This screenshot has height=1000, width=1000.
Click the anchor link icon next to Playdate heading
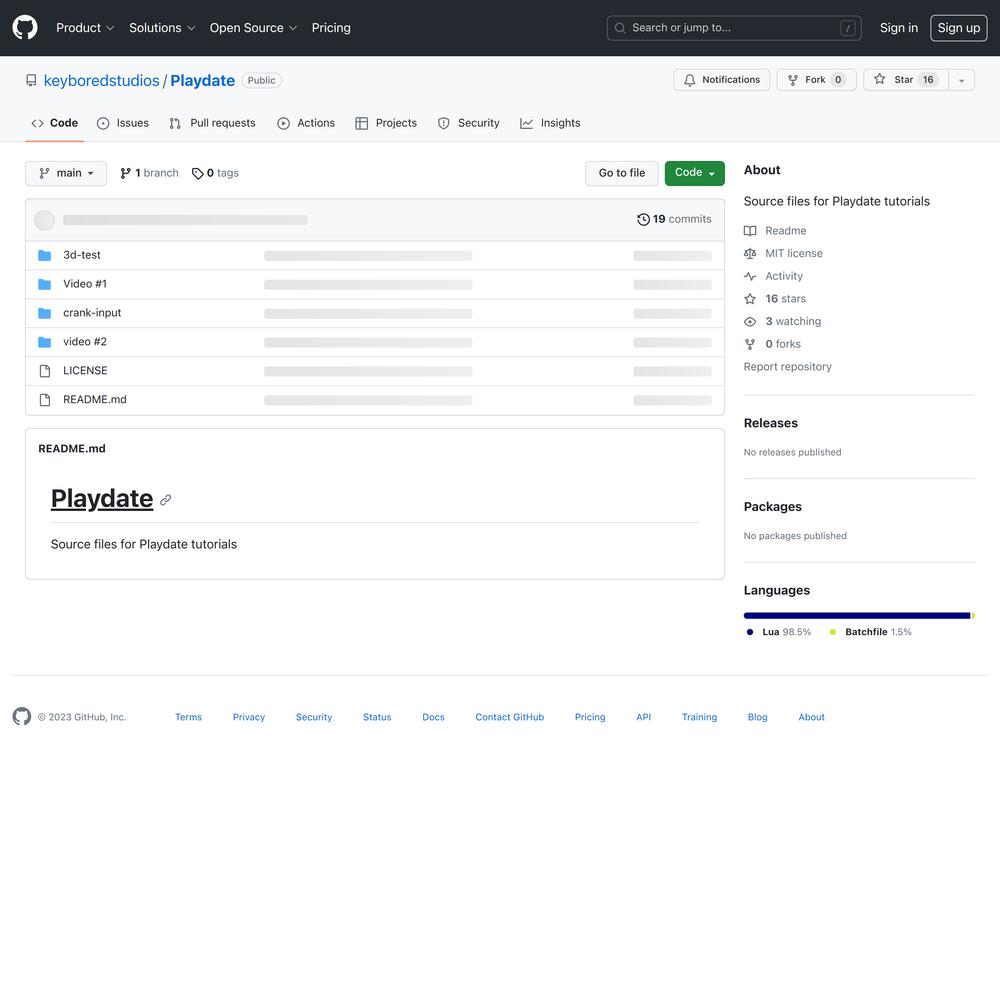(166, 500)
